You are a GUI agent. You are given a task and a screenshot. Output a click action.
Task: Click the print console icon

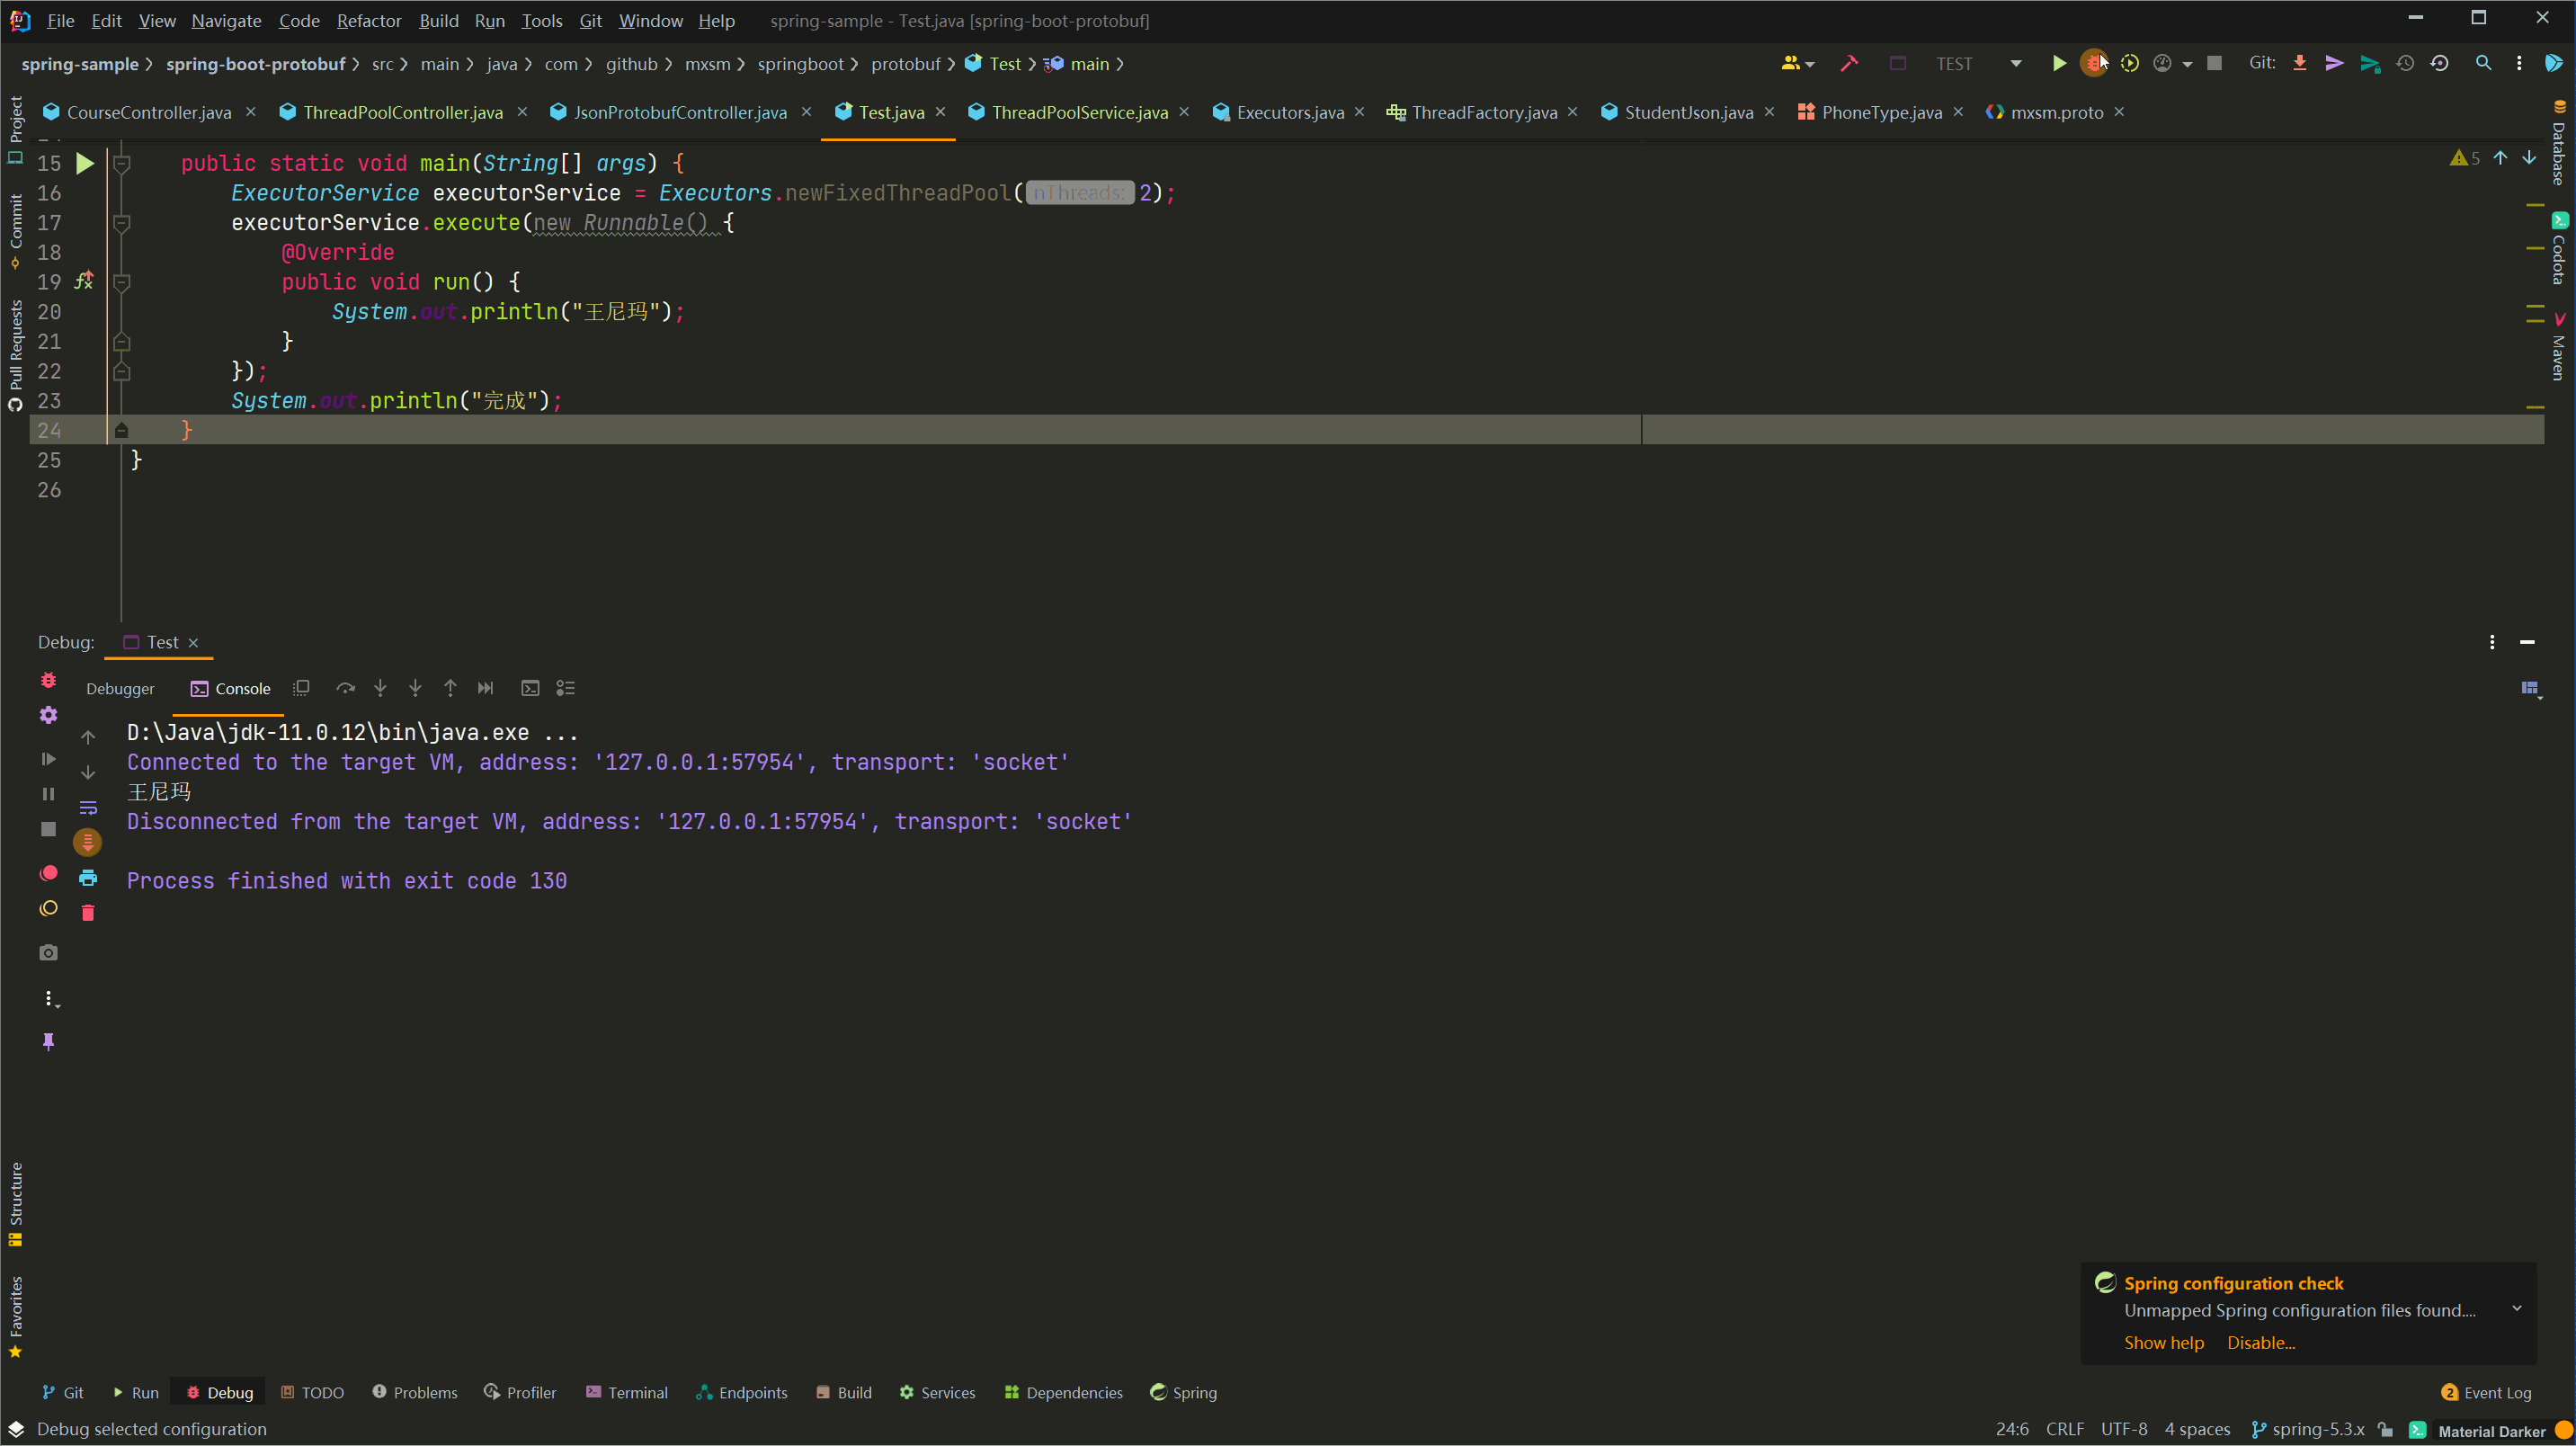(88, 878)
